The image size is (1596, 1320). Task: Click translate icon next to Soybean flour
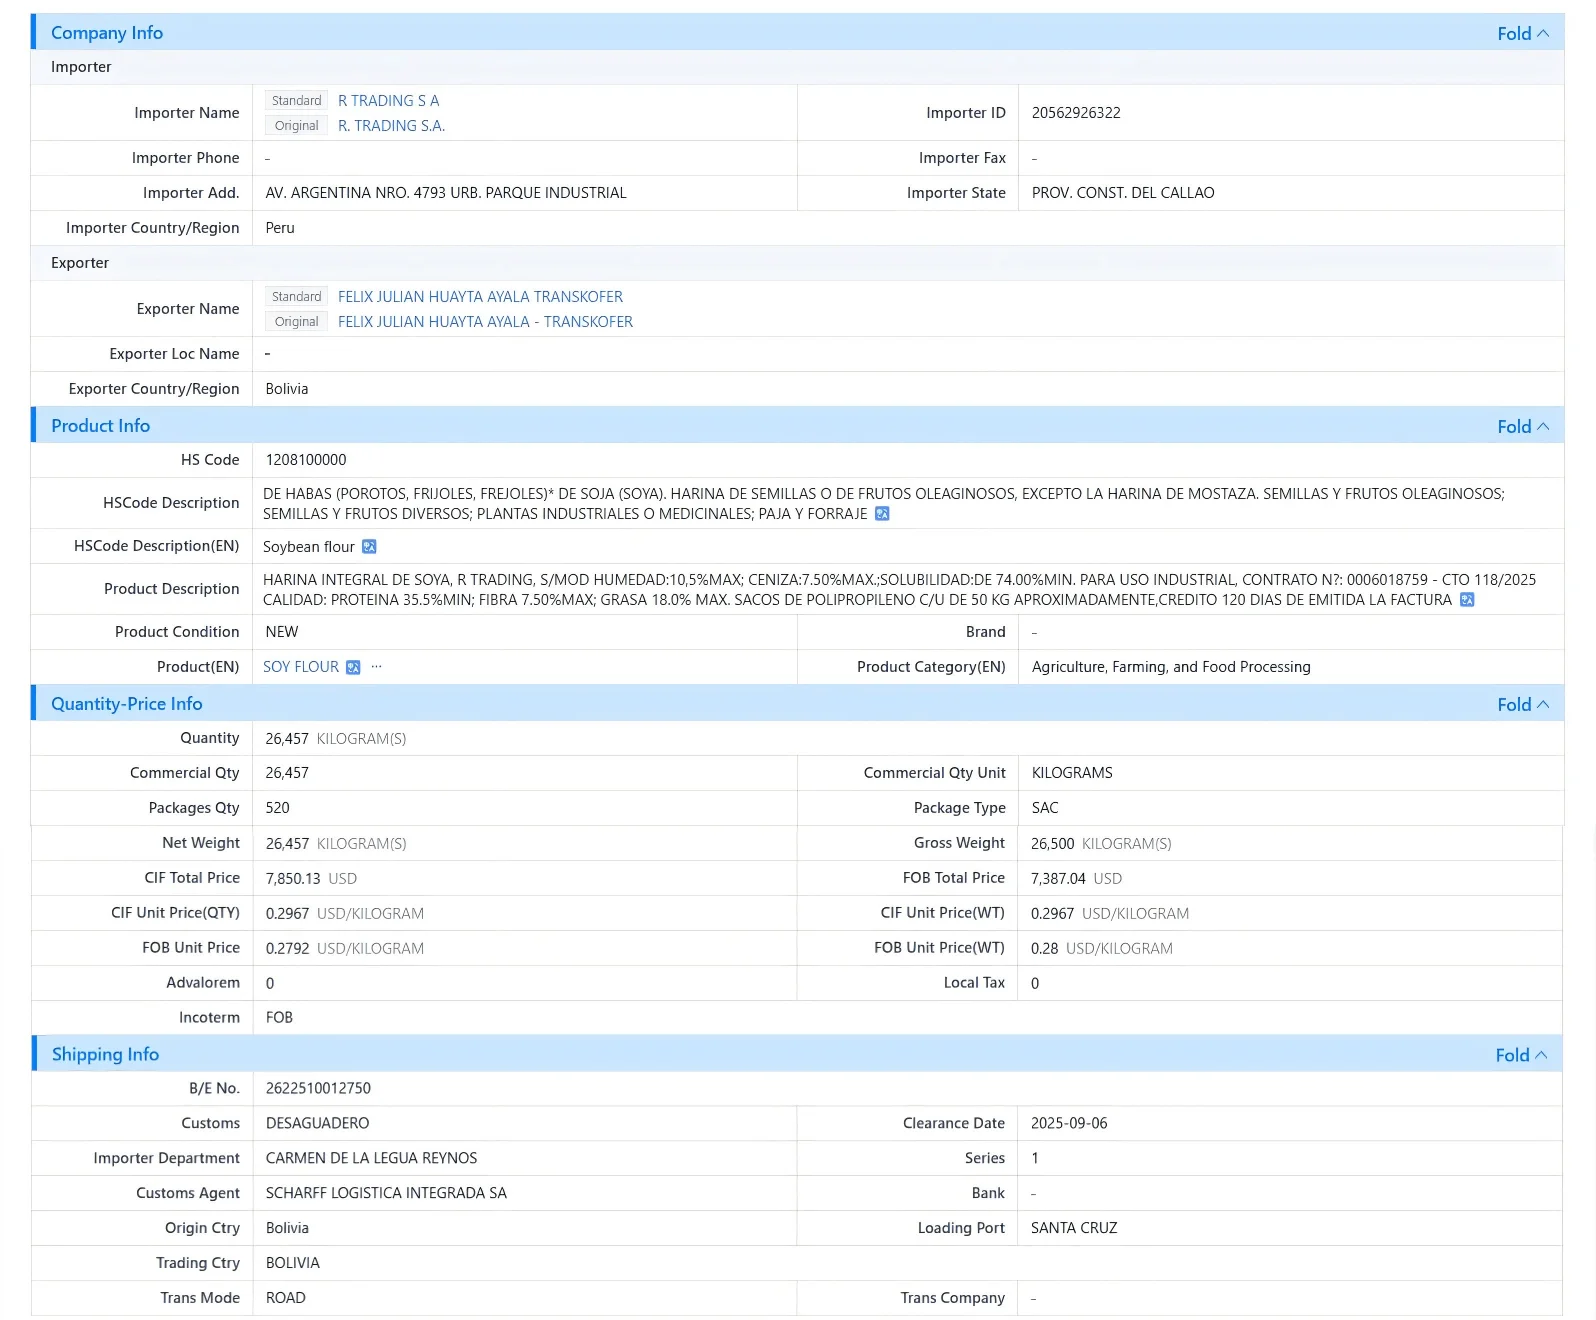369,547
